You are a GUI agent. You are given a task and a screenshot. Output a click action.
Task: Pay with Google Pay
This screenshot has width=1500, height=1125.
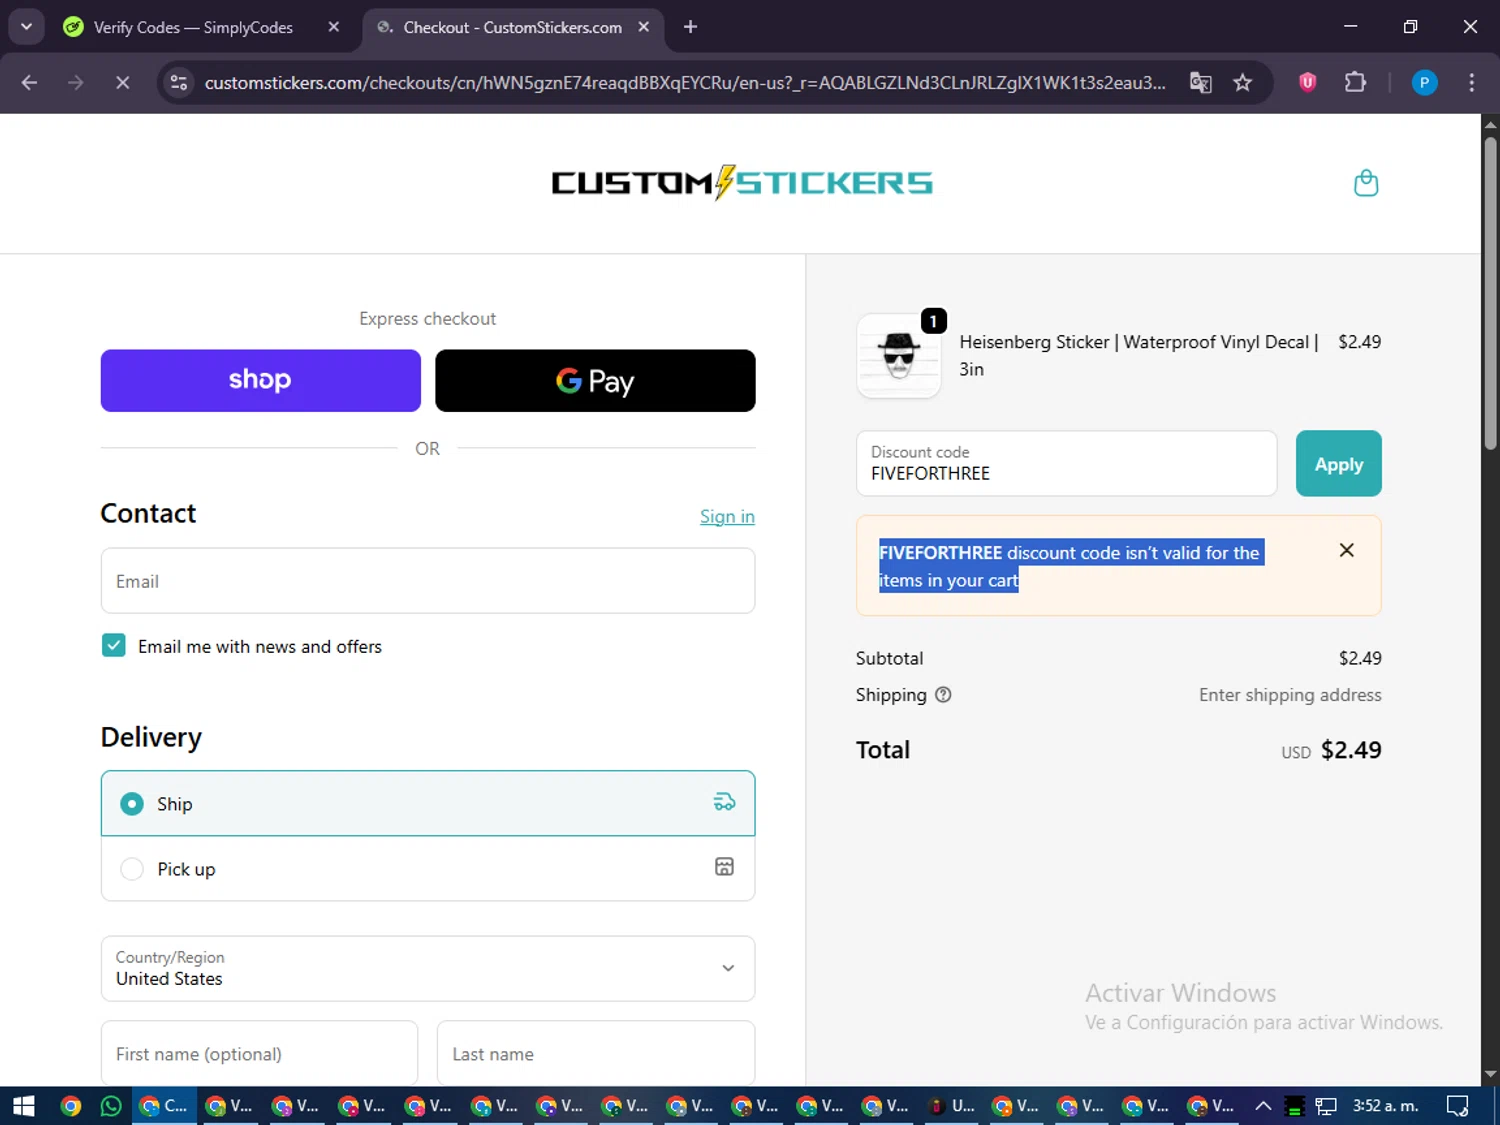(595, 380)
